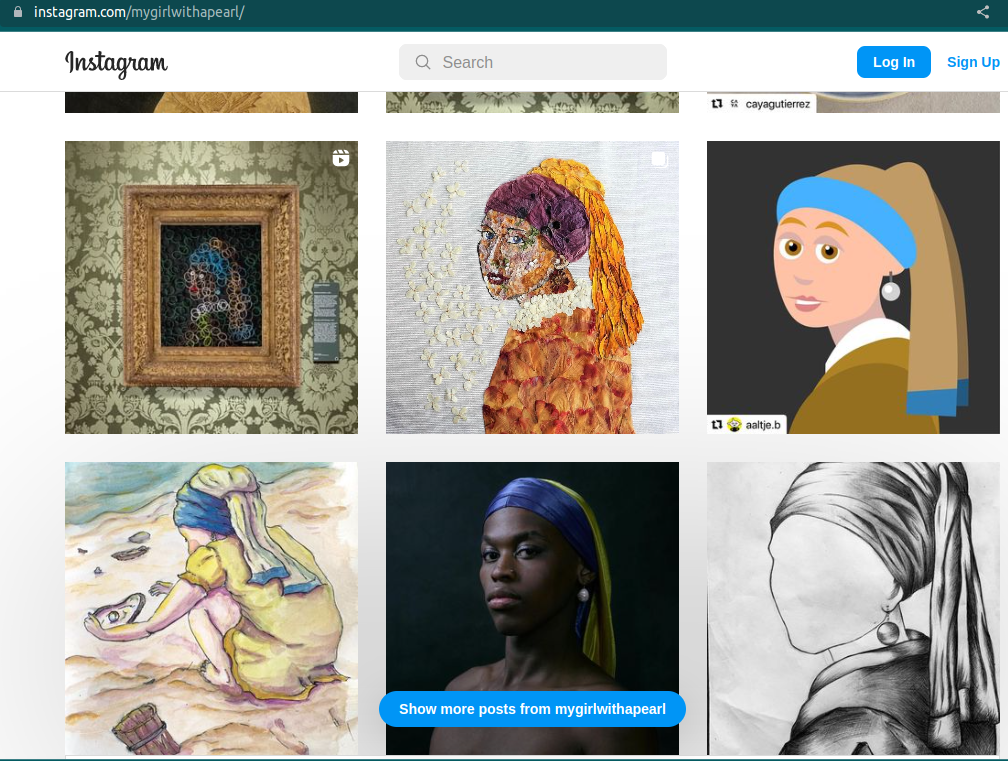
Task: Click Show more posts from mygirlwithapearl
Action: pyautogui.click(x=532, y=709)
